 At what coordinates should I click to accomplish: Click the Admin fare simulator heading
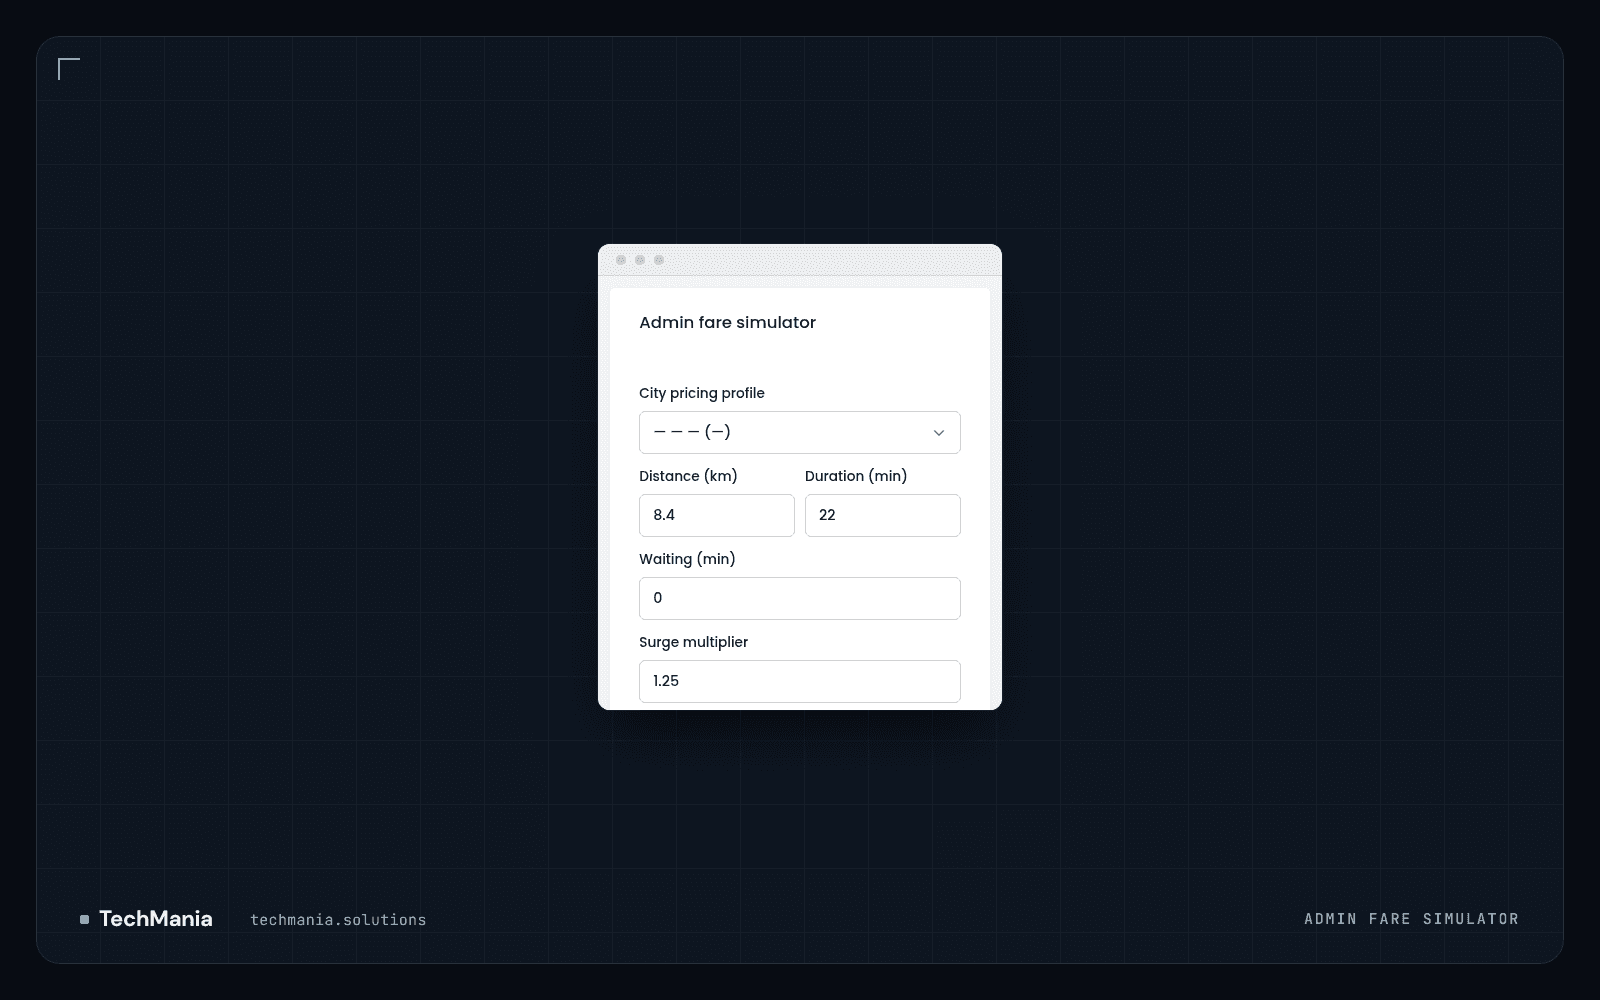728,322
